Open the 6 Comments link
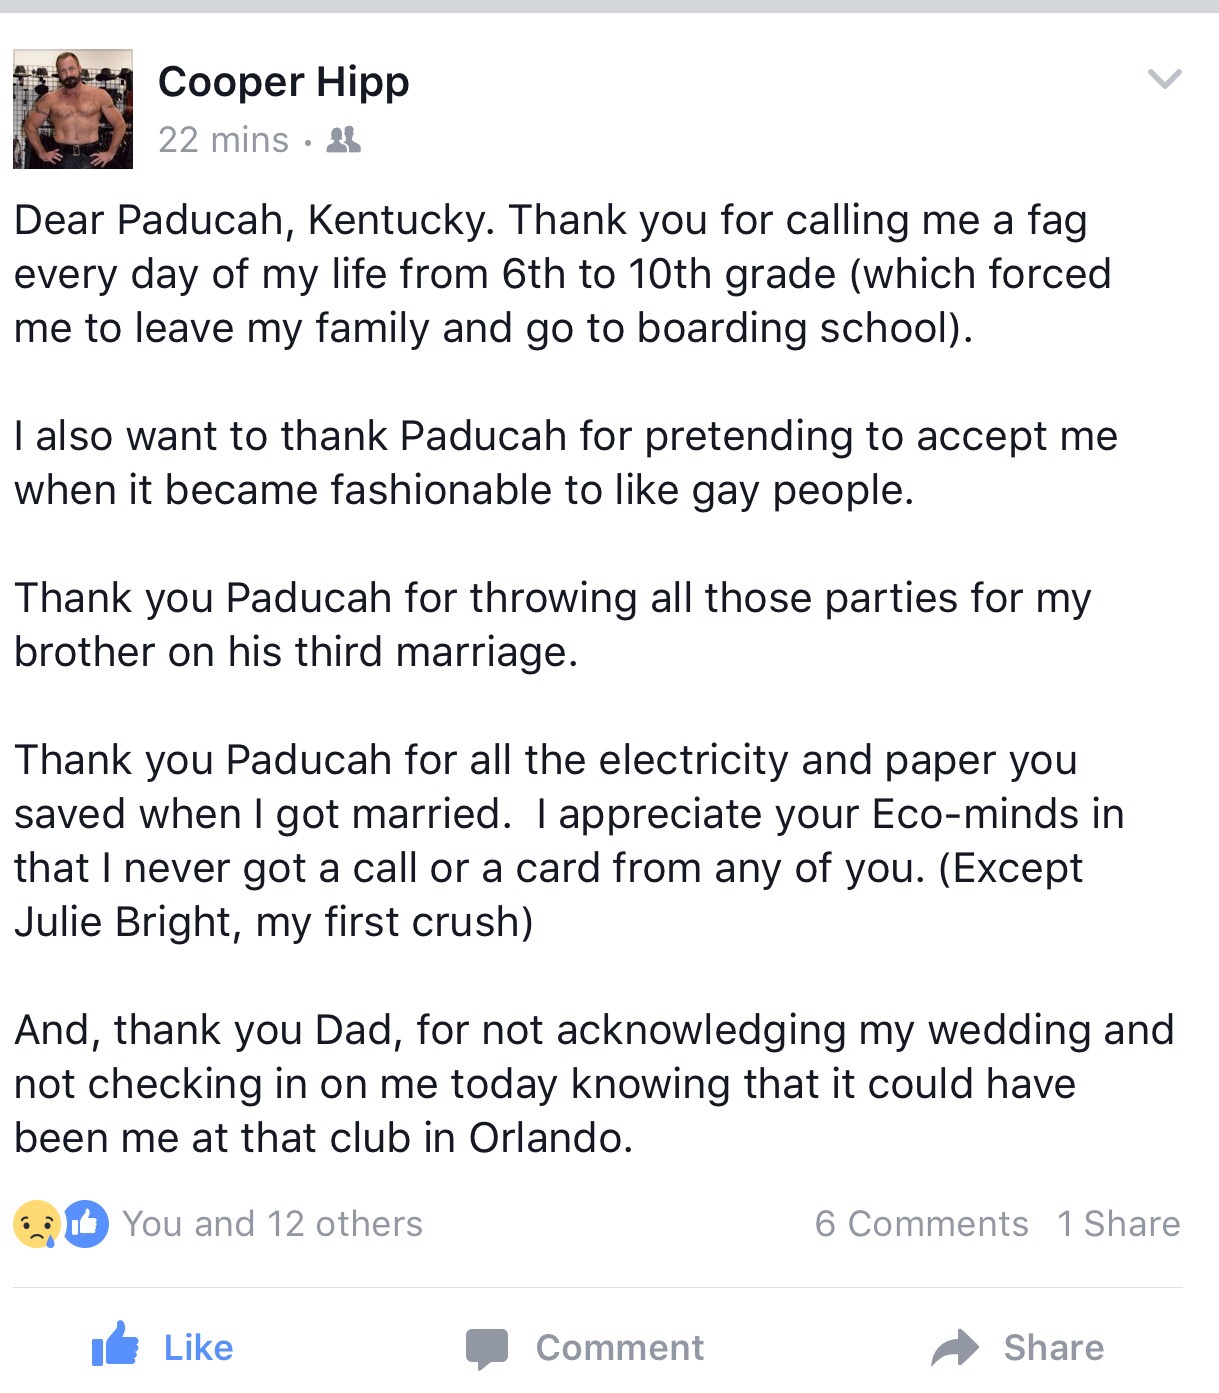 [921, 1224]
